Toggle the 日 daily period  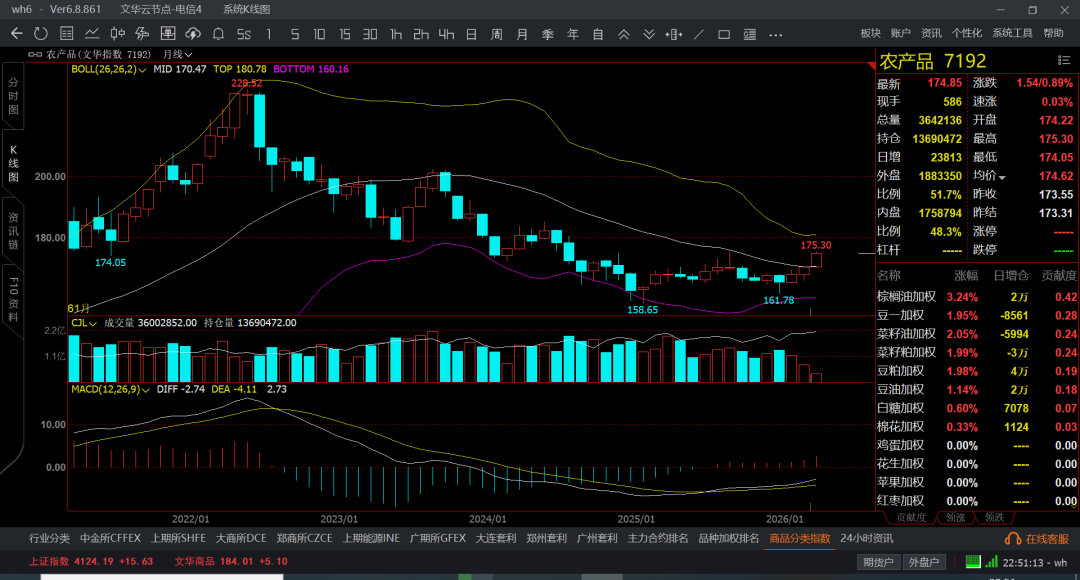(471, 34)
